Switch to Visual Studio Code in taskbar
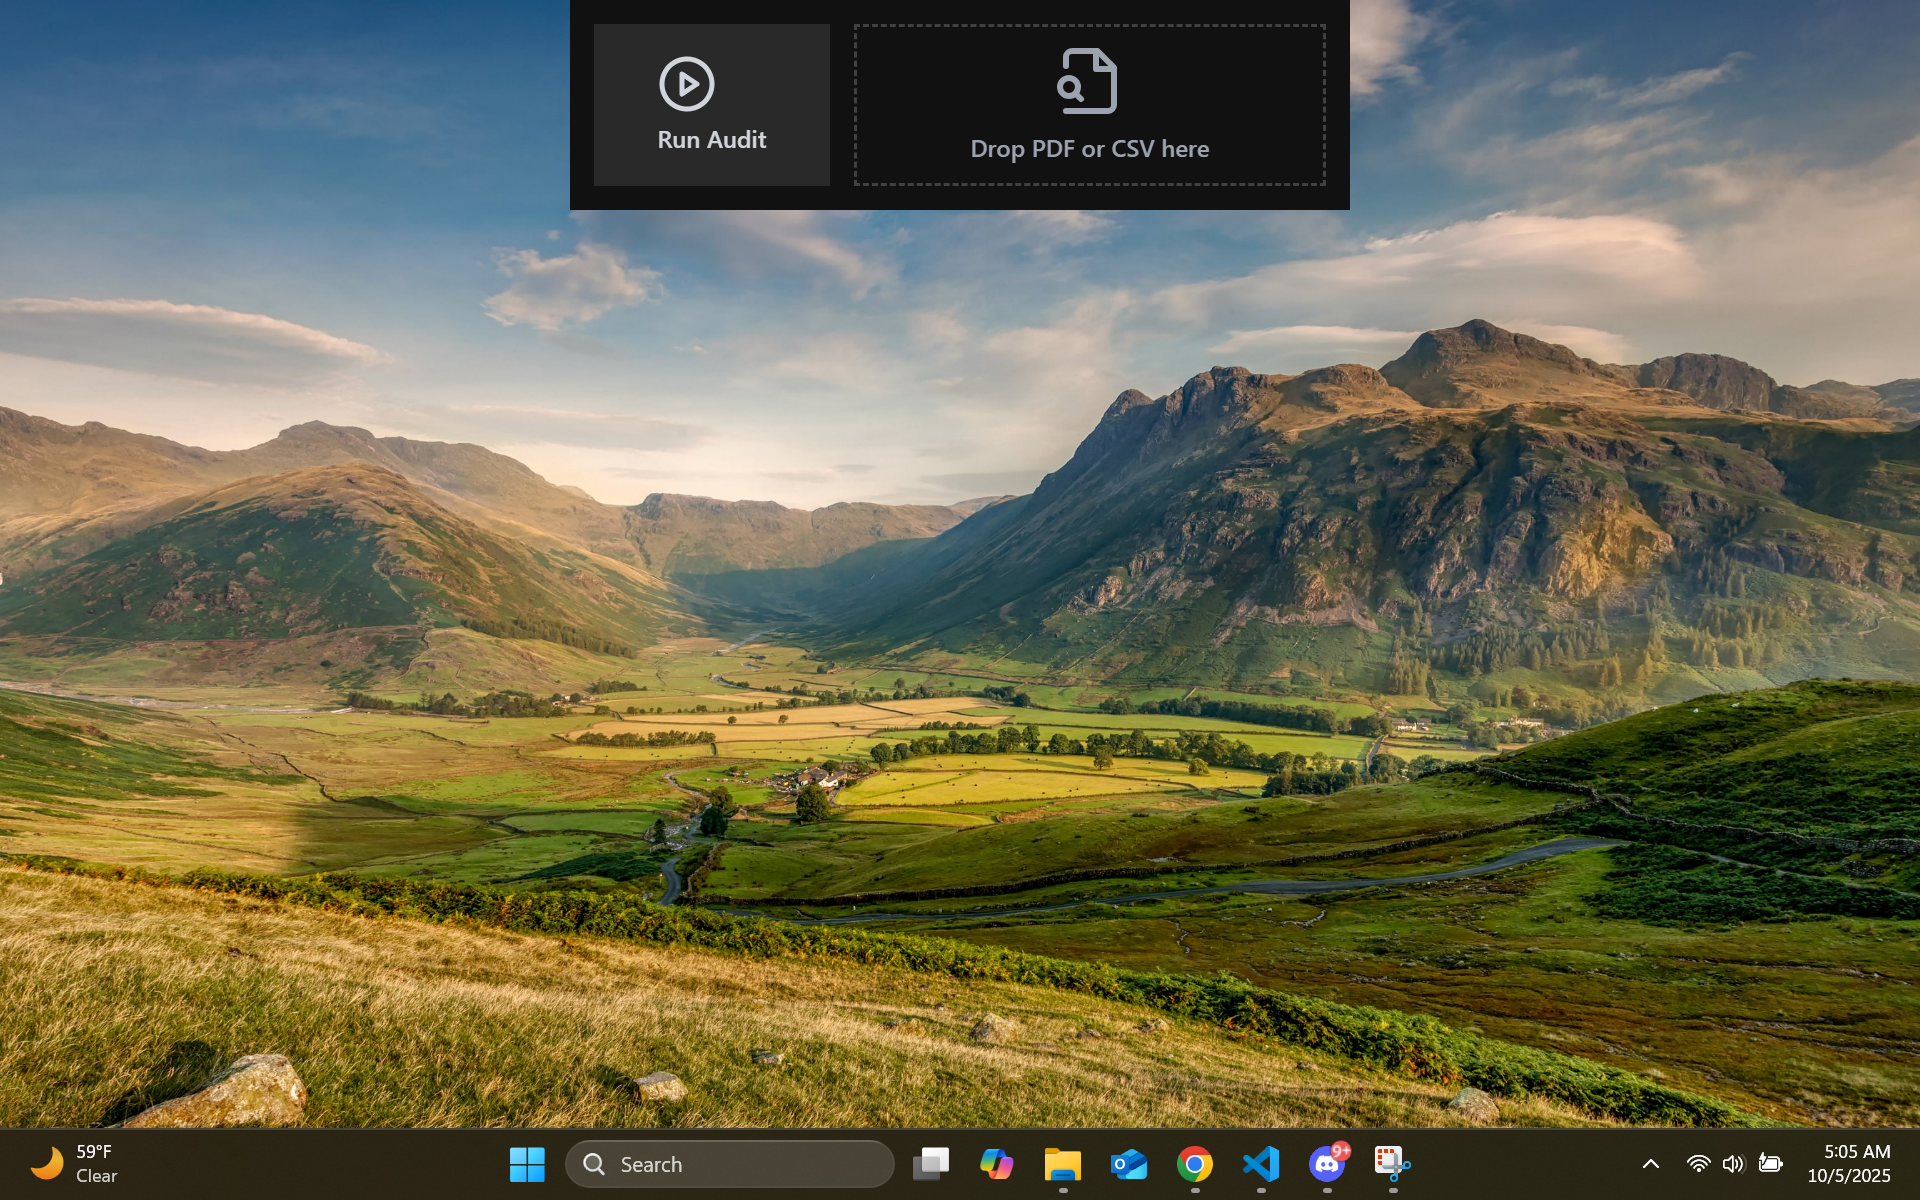The width and height of the screenshot is (1920, 1200). coord(1260,1164)
